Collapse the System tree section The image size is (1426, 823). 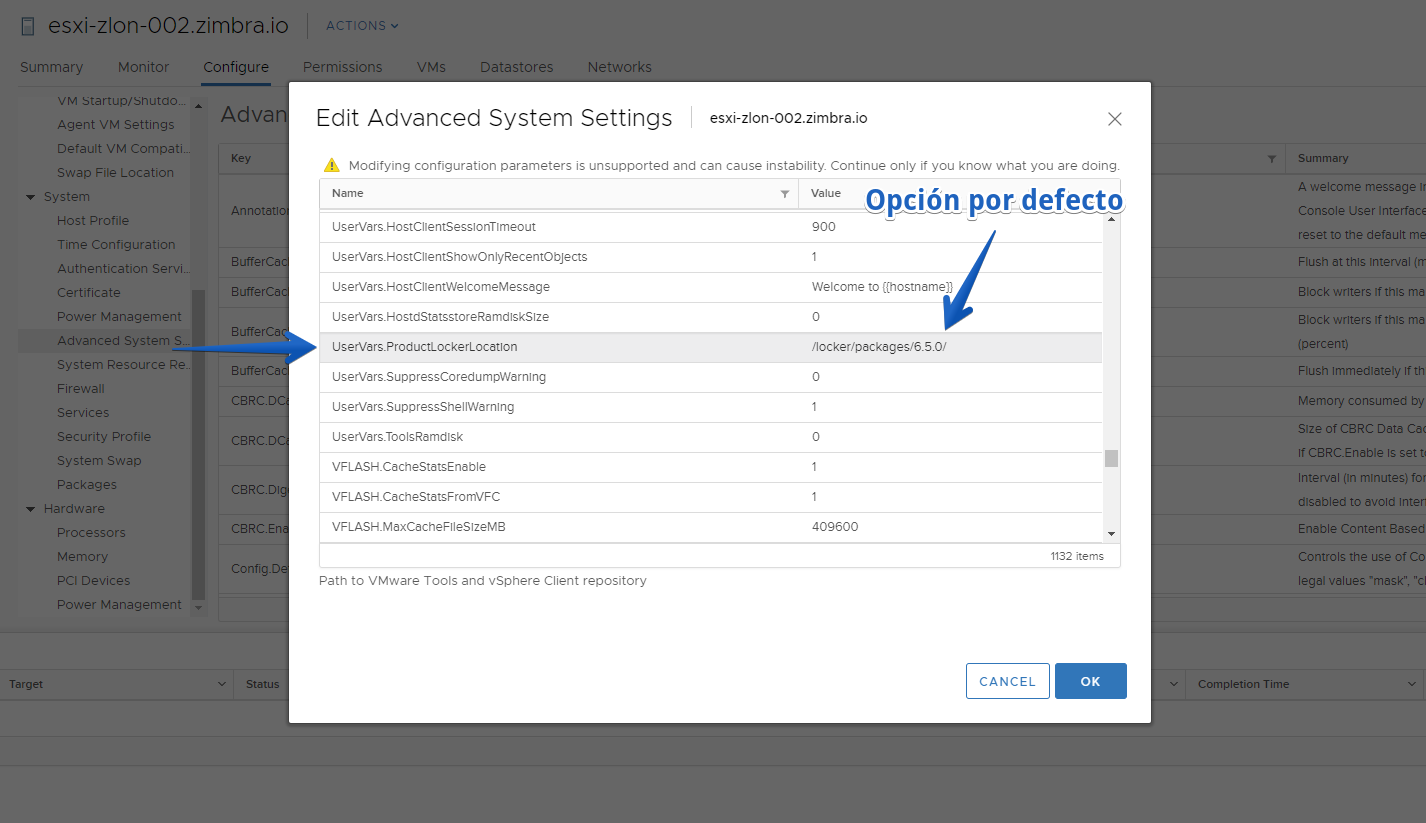(31, 197)
